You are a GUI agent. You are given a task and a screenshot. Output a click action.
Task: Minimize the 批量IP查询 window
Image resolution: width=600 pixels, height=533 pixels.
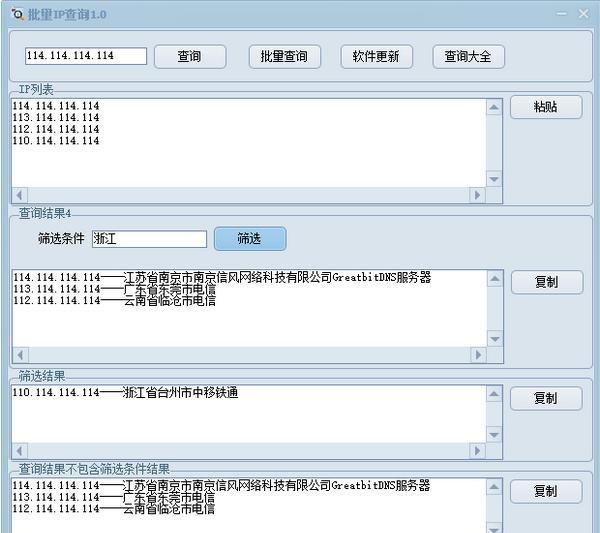561,14
